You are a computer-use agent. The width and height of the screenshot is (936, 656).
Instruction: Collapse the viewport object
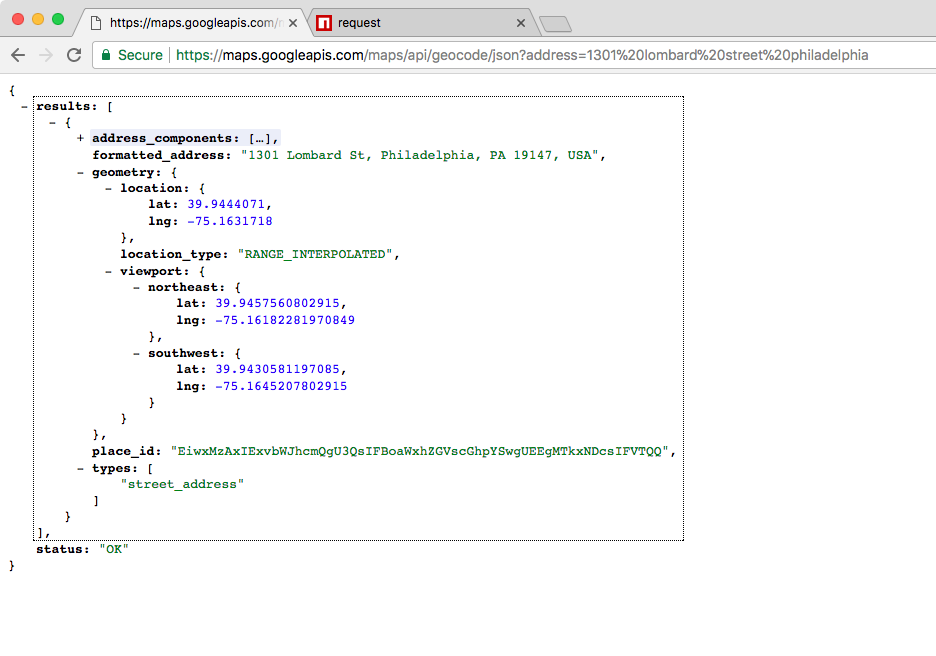108,271
